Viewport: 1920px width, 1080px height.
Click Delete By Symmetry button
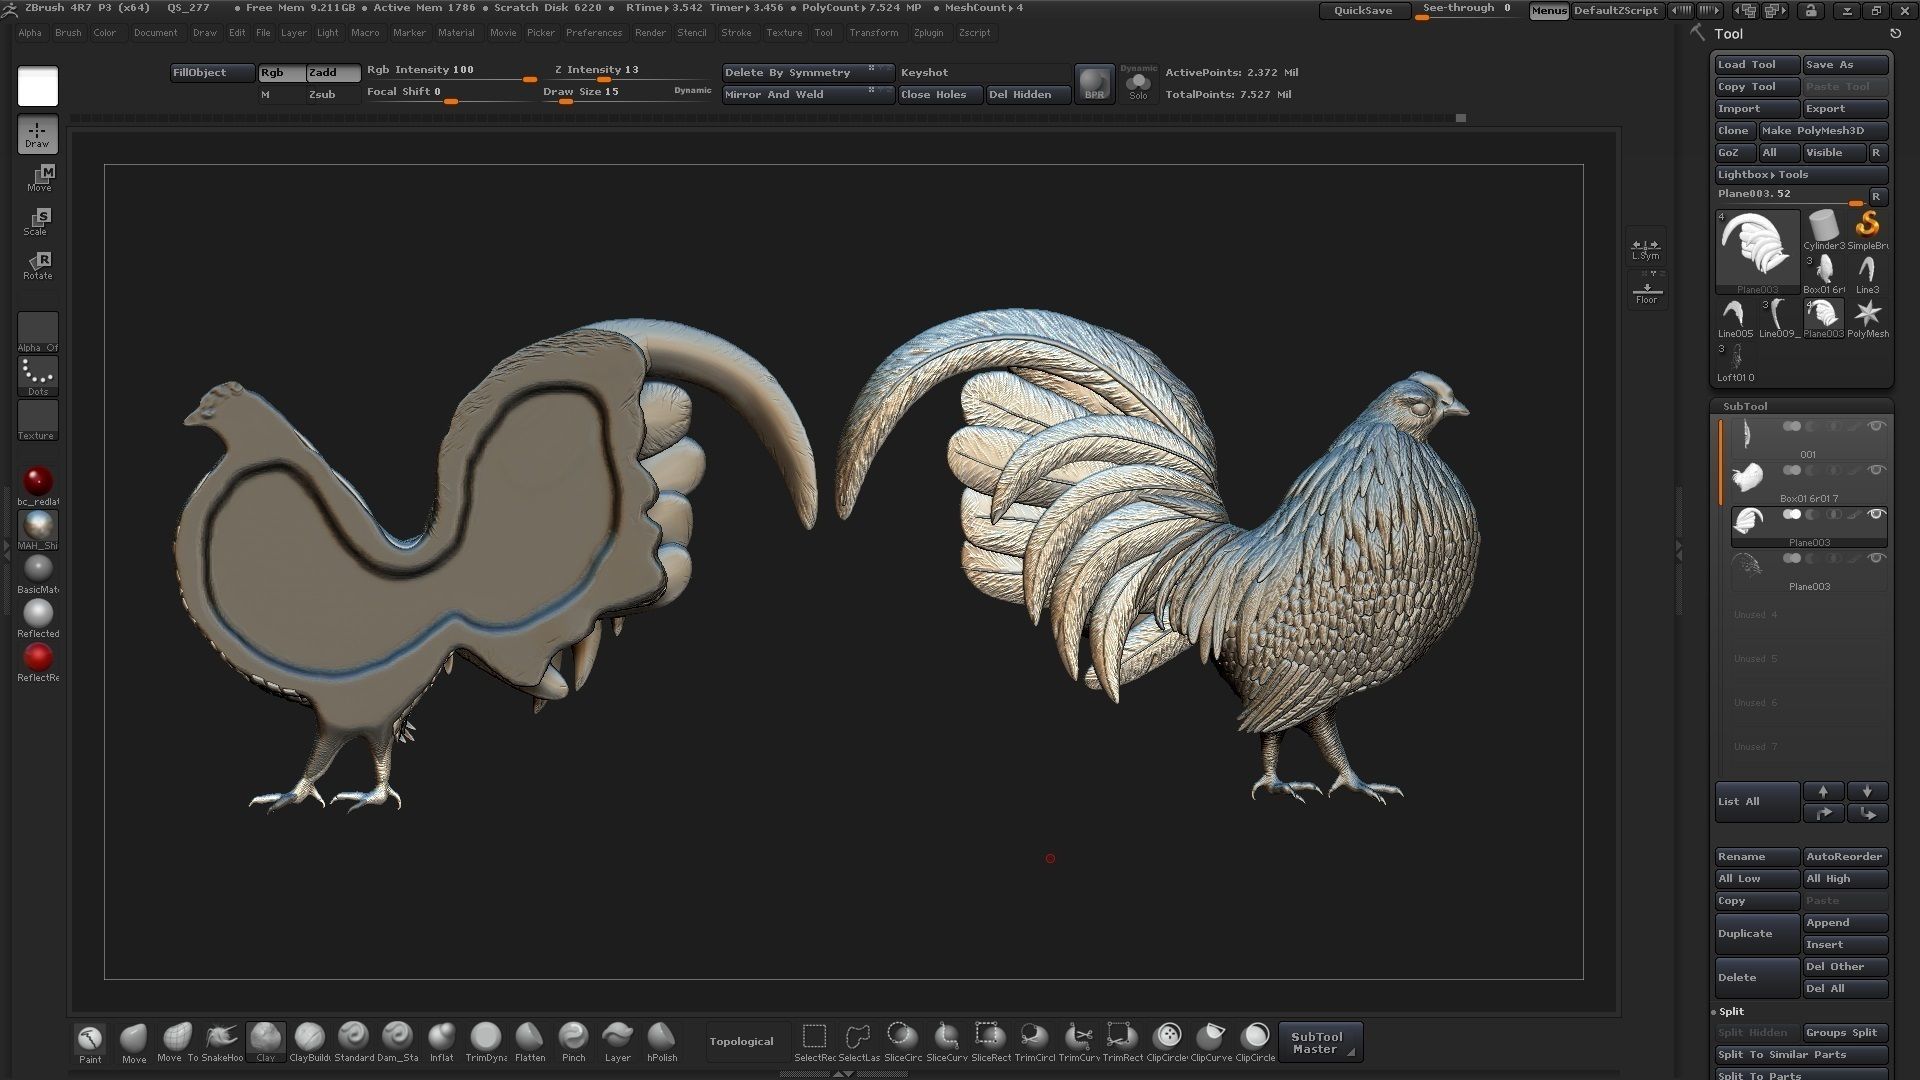pyautogui.click(x=807, y=73)
